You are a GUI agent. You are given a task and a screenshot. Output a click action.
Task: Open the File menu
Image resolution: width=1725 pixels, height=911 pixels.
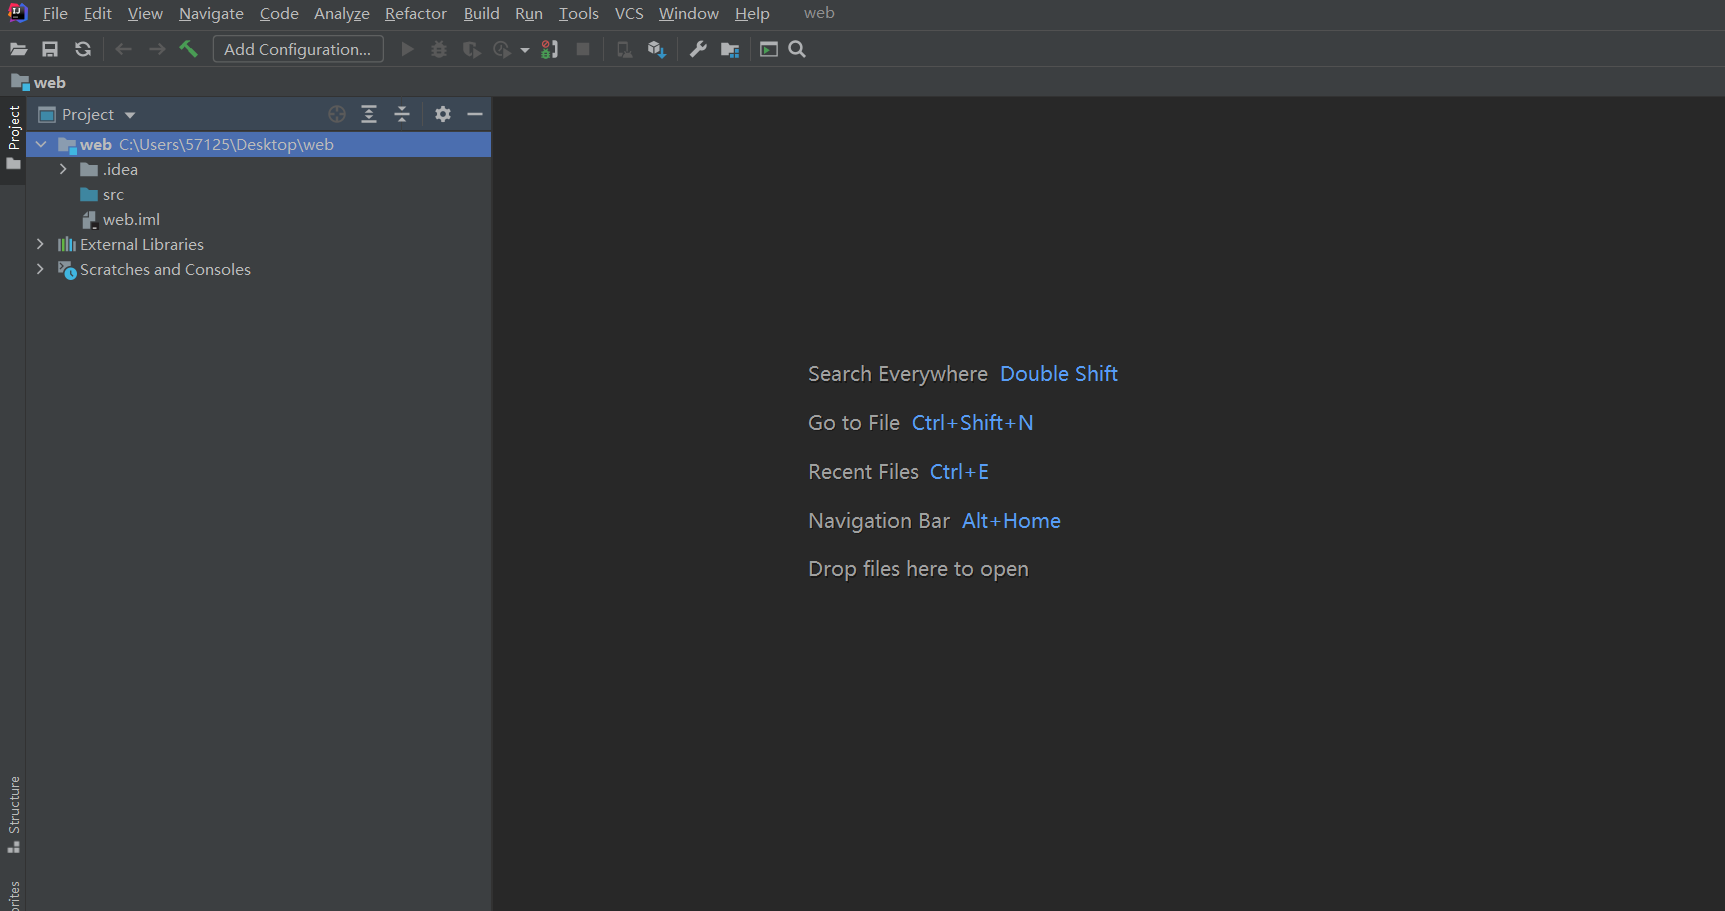point(55,13)
